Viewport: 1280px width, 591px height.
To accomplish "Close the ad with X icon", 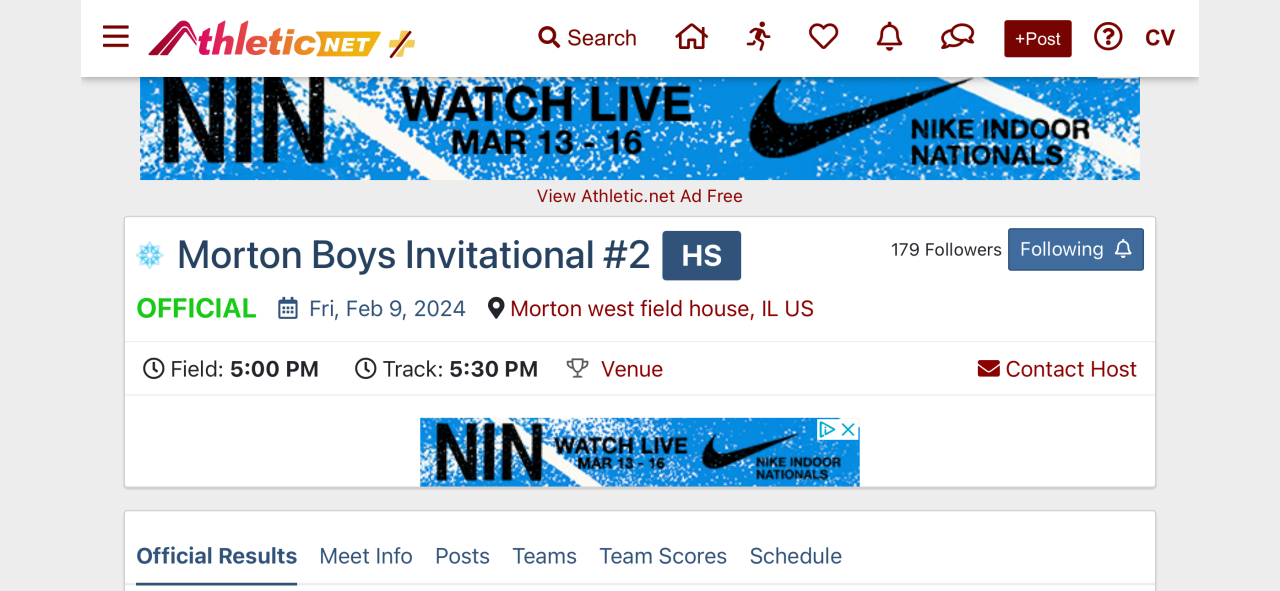I will click(x=848, y=429).
